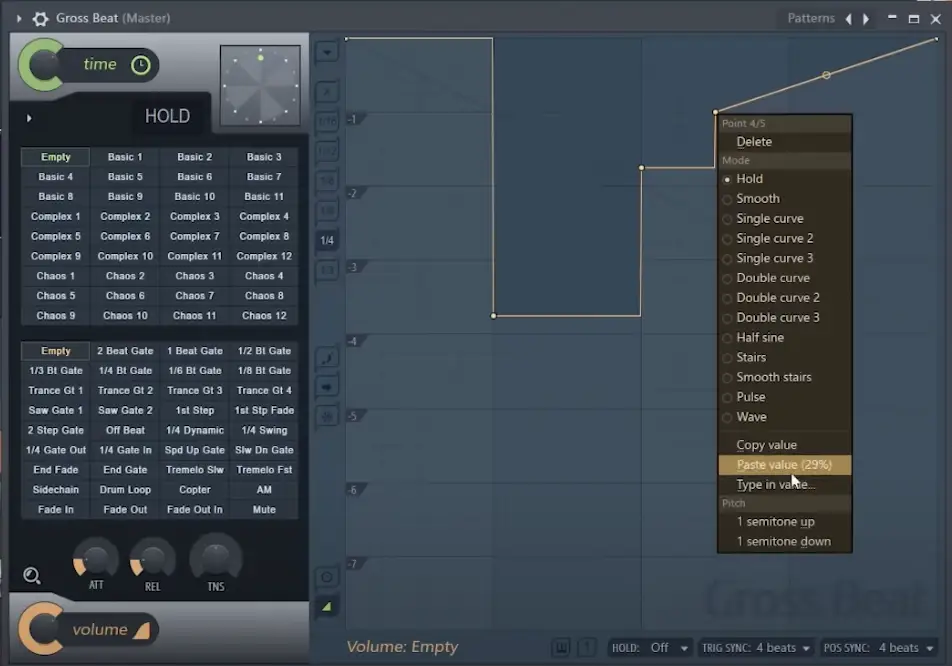Click Delete in the point context menu

click(x=754, y=142)
